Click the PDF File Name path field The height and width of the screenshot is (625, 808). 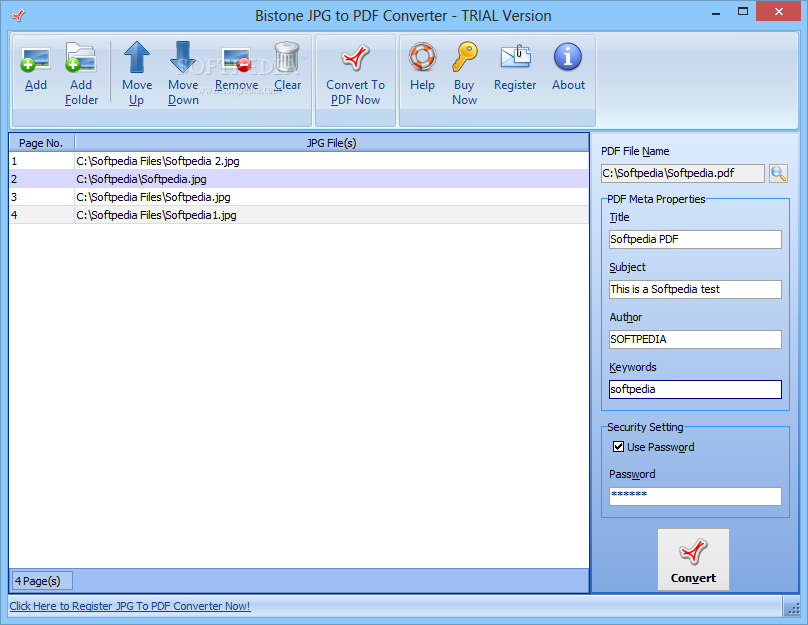coord(682,174)
